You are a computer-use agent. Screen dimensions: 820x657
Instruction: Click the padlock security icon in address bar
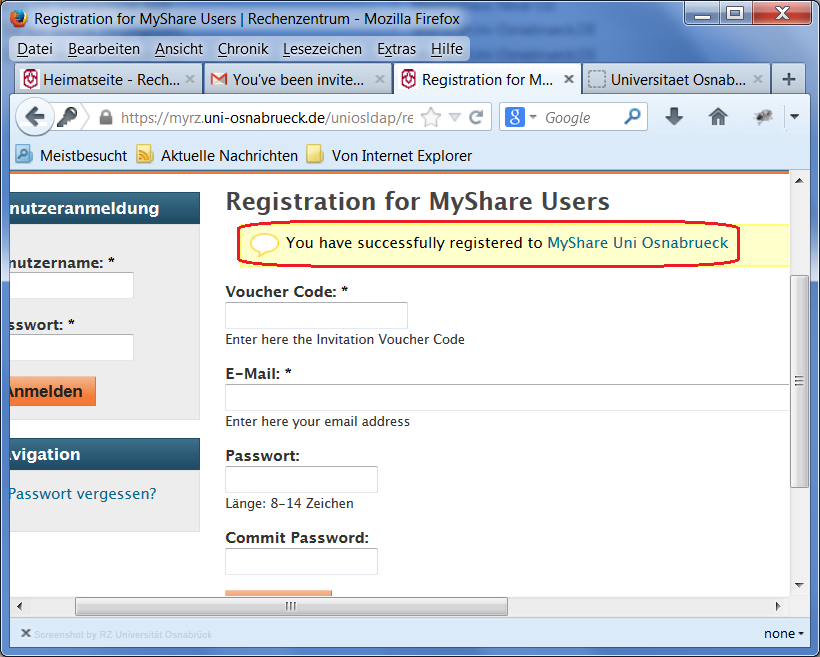pyautogui.click(x=106, y=117)
